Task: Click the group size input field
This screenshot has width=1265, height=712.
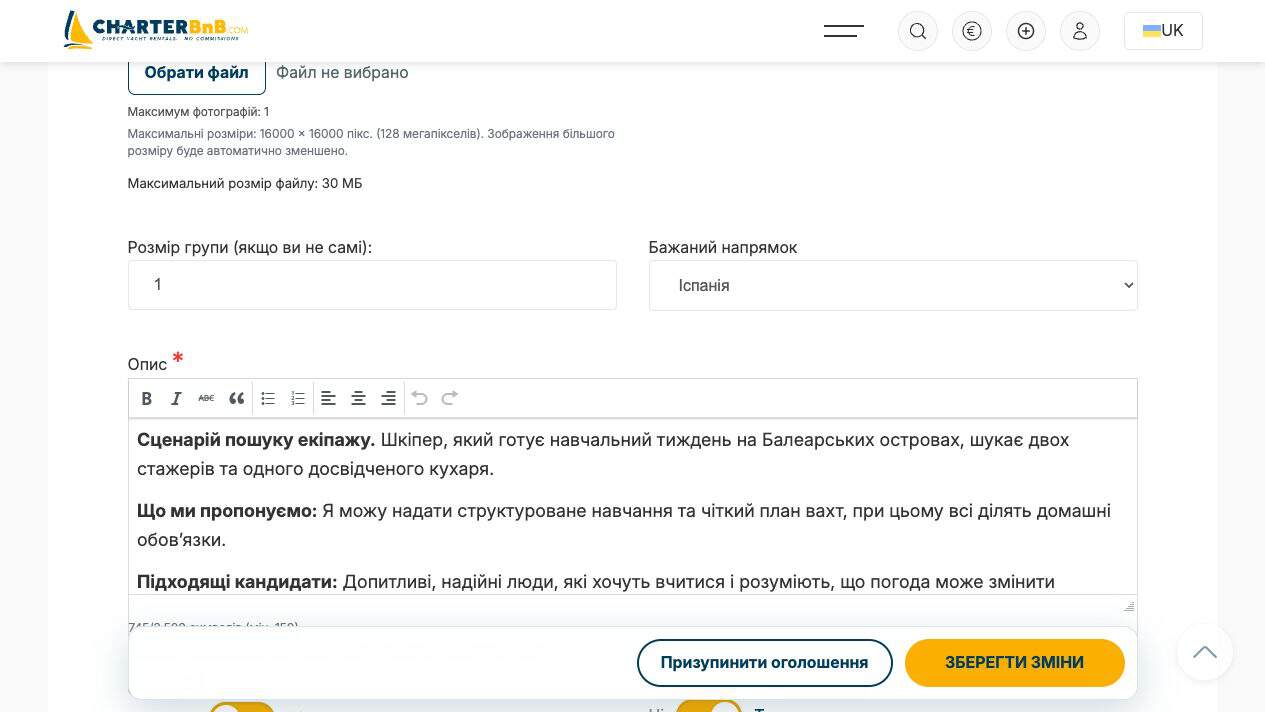Action: (x=372, y=285)
